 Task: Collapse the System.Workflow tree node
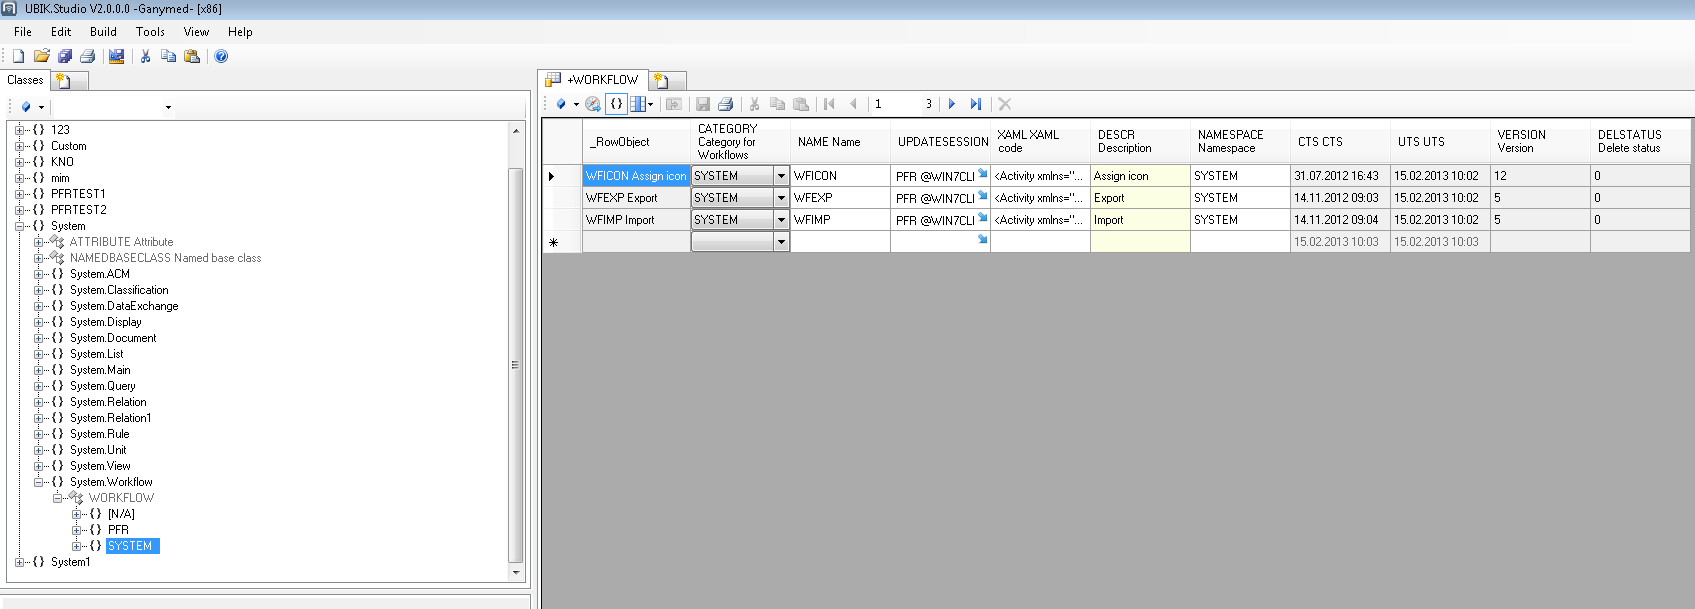39,482
